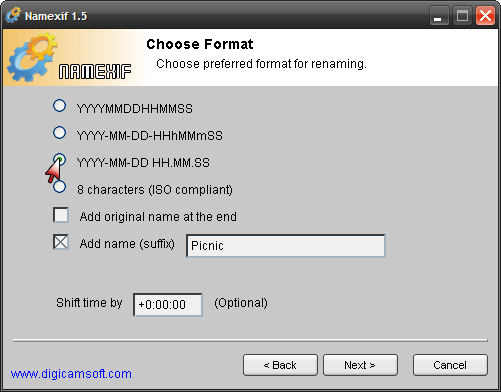Cancel the renaming wizard
501x392 pixels.
click(x=450, y=365)
